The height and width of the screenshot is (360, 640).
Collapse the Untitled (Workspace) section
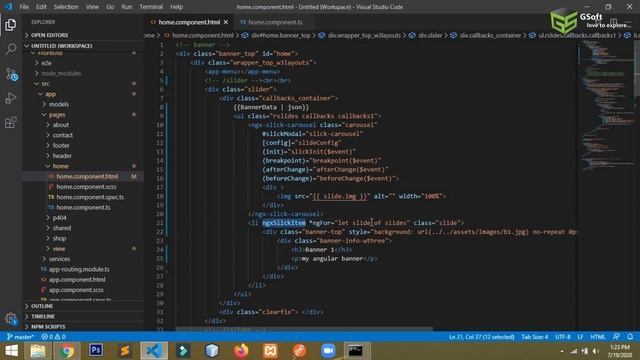click(83, 46)
